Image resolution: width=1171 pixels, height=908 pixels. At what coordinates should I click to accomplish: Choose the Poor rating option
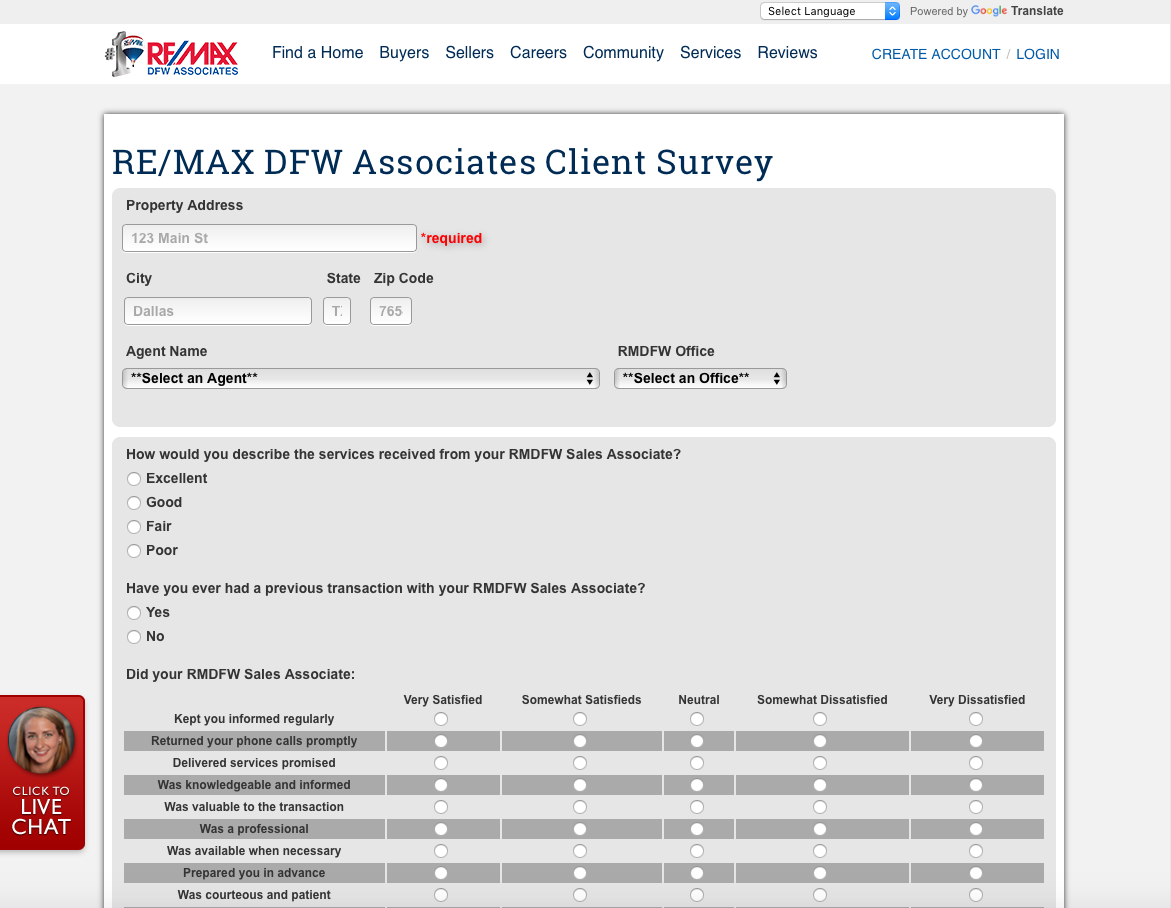pyautogui.click(x=134, y=550)
